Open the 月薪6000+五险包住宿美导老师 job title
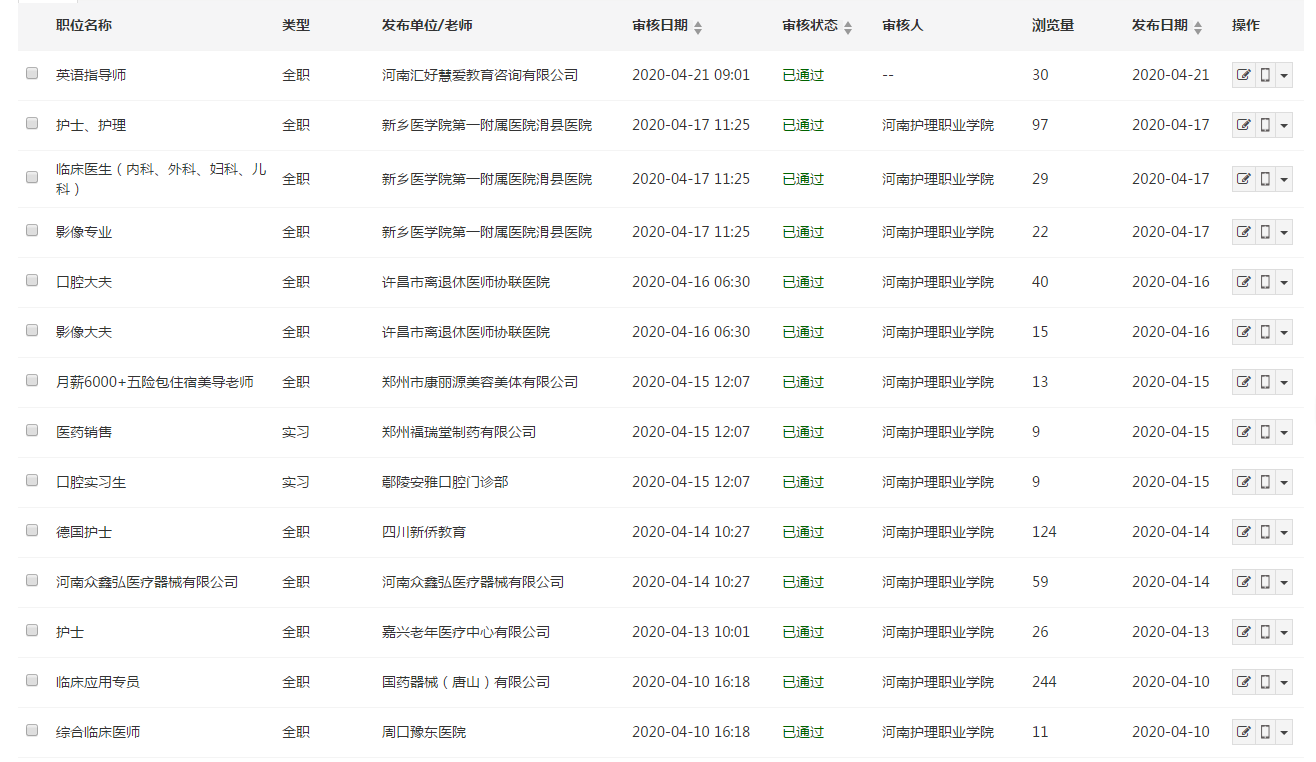Viewport: 1316px width, 762px height. click(155, 382)
